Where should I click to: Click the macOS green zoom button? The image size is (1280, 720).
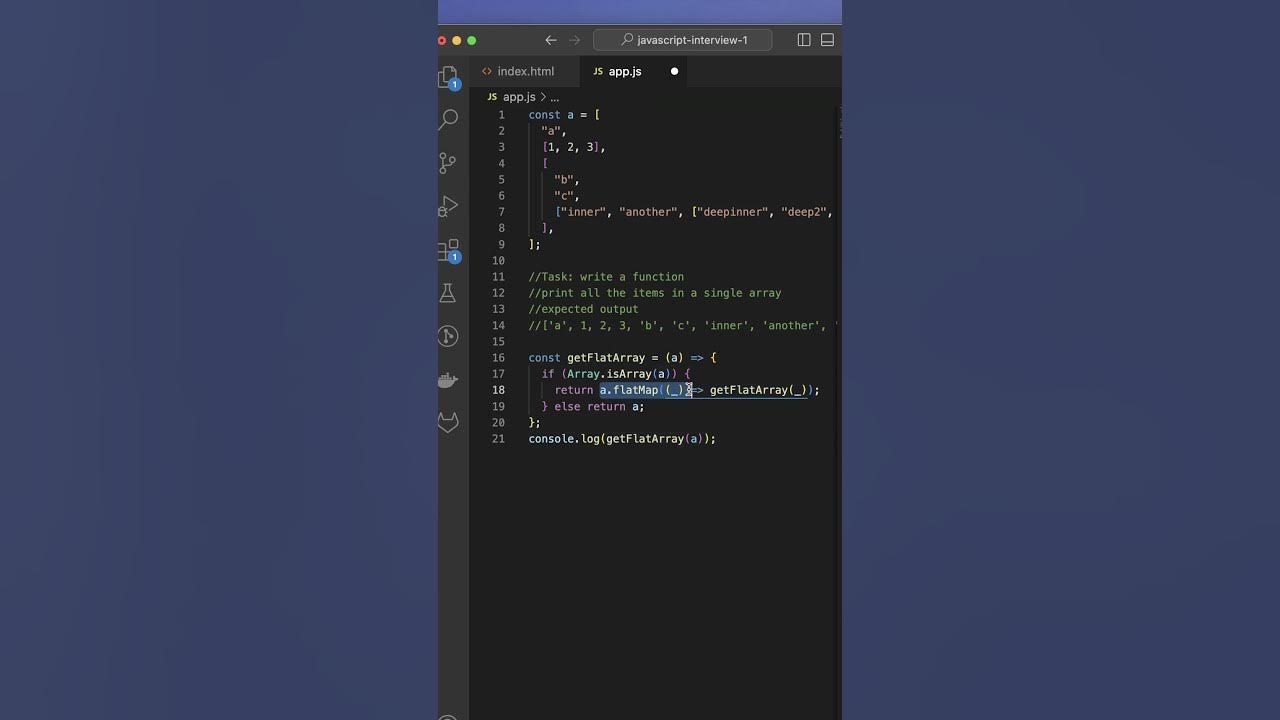tap(472, 40)
